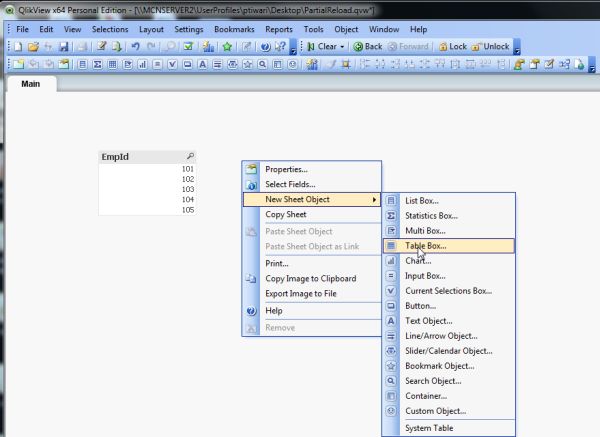Expand the New Sheet Object submenu arrow
Image resolution: width=600 pixels, height=437 pixels.
point(374,199)
